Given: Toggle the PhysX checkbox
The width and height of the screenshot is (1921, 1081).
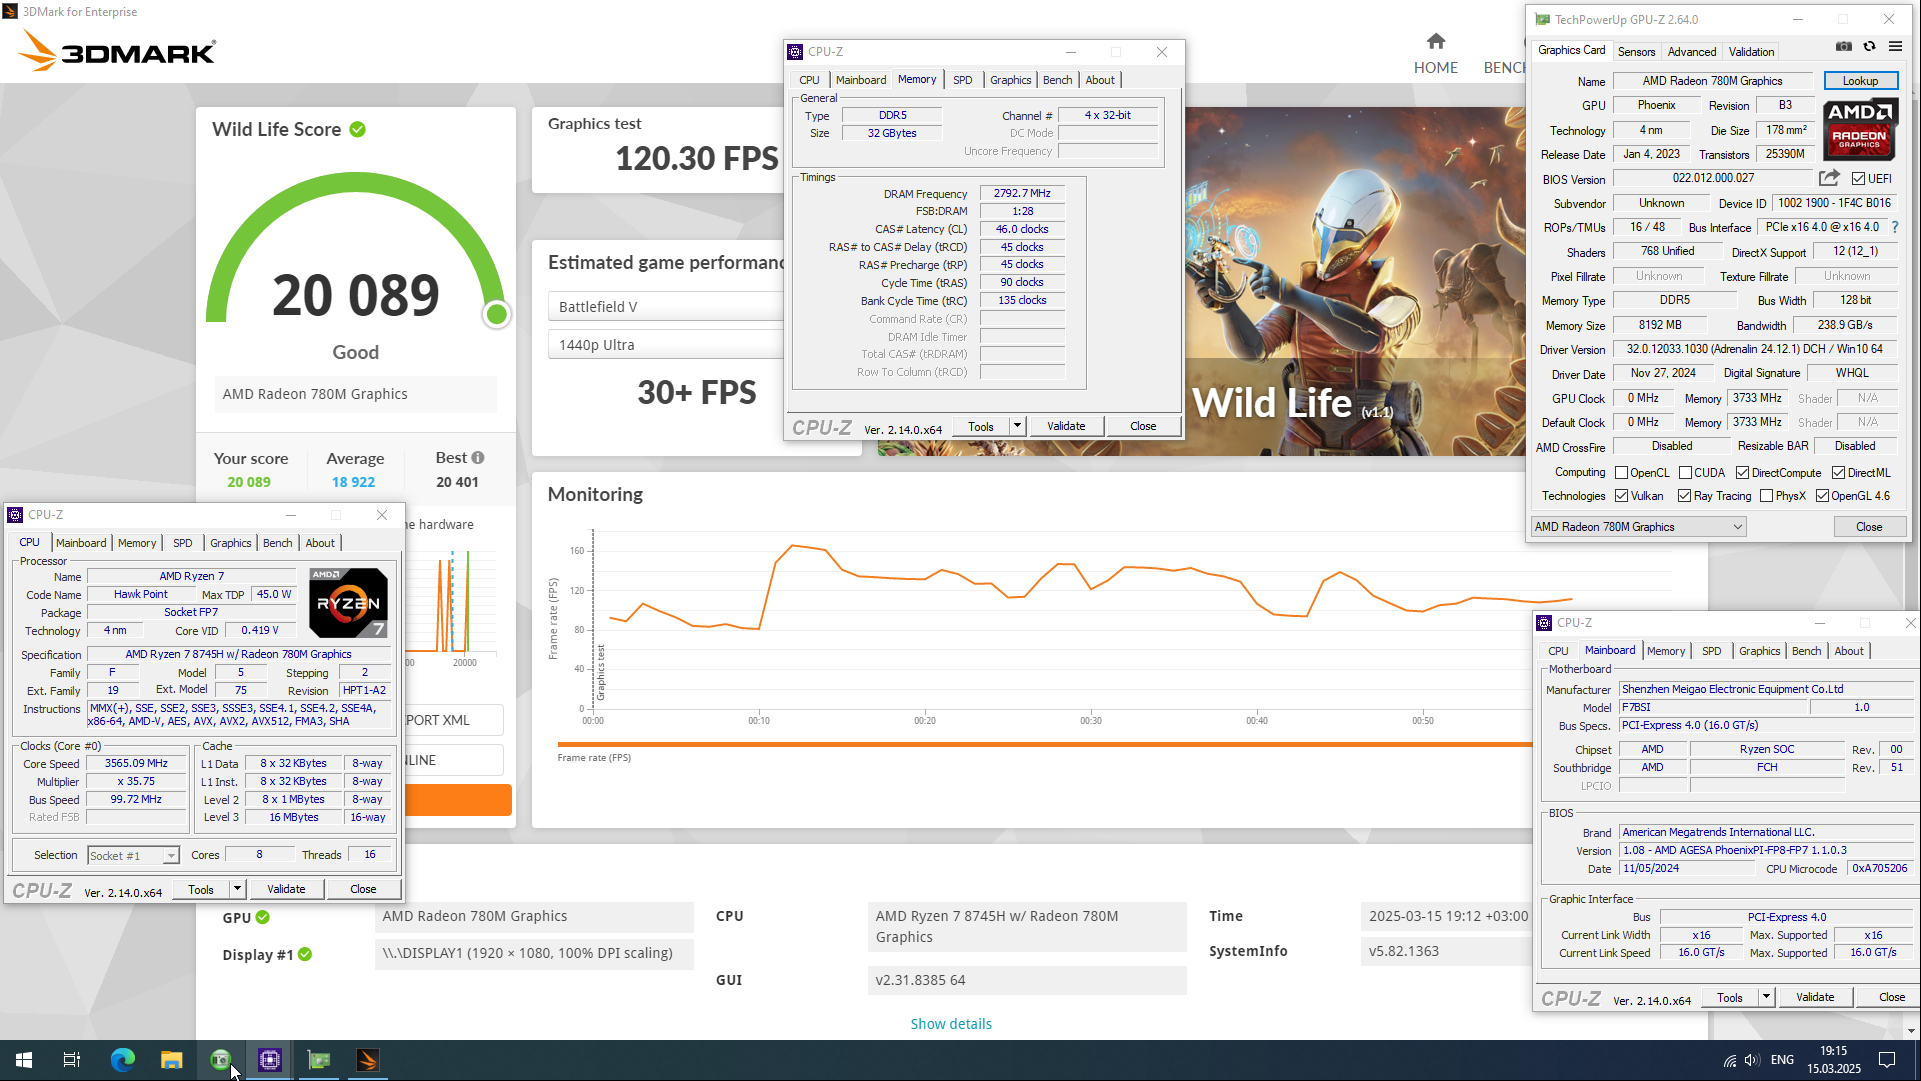Looking at the screenshot, I should (x=1766, y=496).
